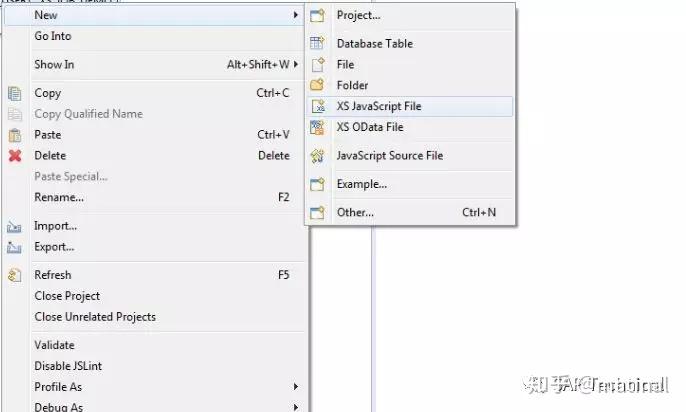Click the XS OData File icon

pyautogui.click(x=317, y=127)
